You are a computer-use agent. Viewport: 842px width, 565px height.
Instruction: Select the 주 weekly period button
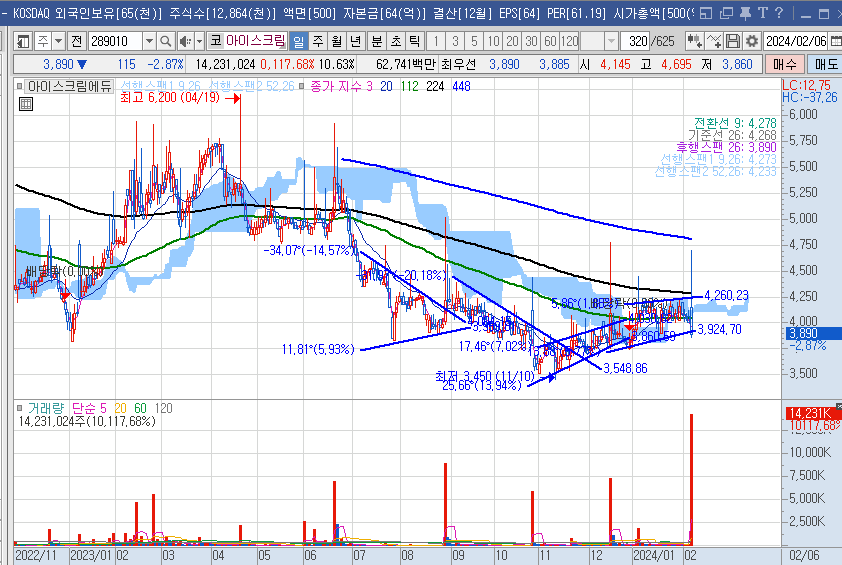click(x=318, y=41)
